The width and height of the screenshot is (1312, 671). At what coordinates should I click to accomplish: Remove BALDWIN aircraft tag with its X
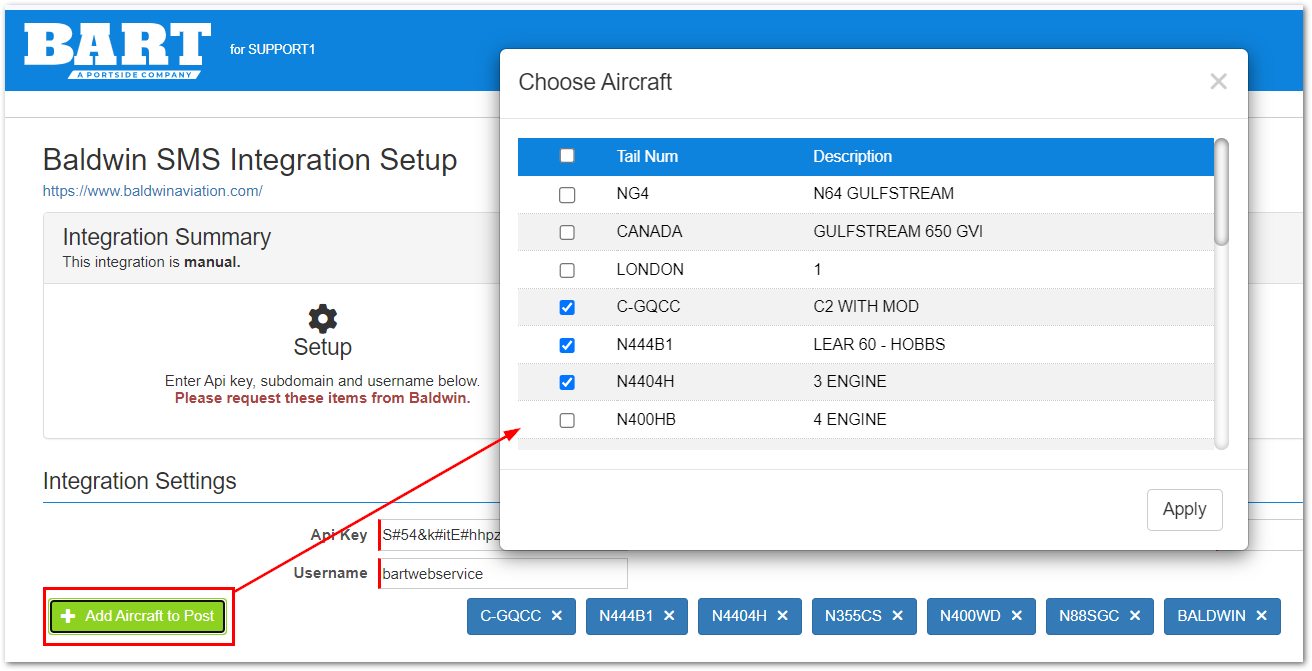1262,616
